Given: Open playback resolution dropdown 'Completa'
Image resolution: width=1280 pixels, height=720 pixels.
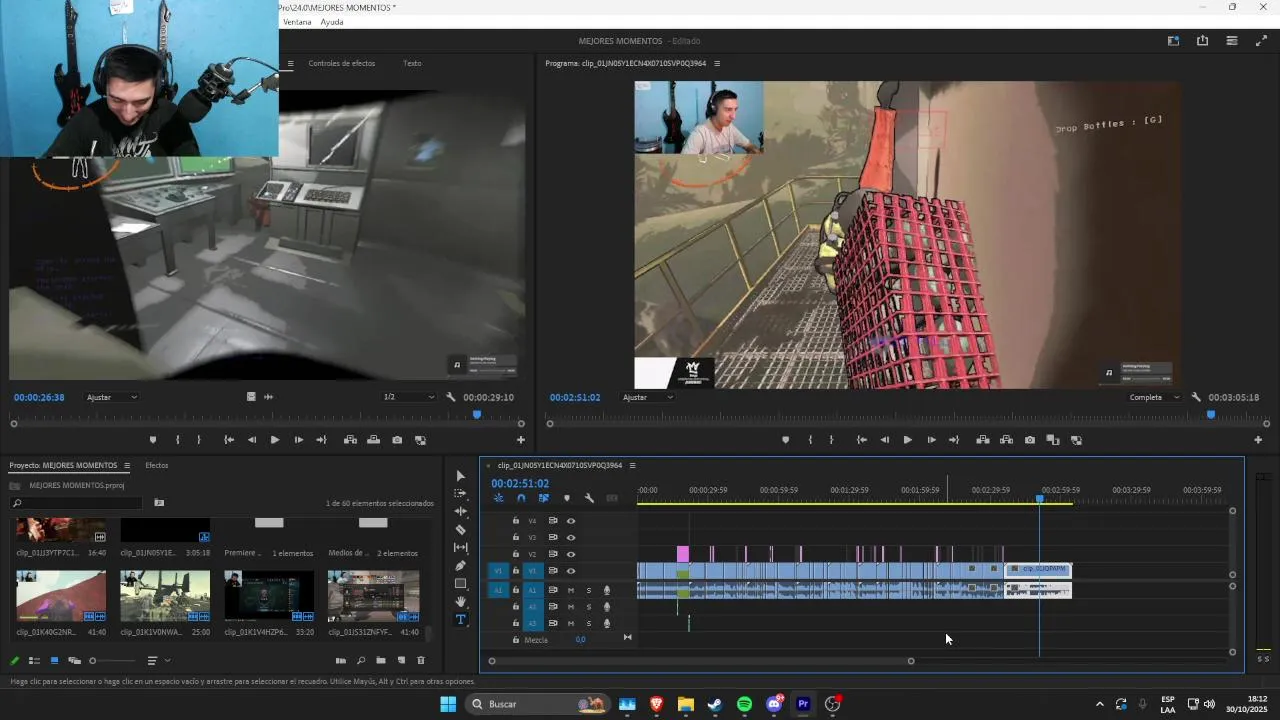Looking at the screenshot, I should coord(1152,397).
